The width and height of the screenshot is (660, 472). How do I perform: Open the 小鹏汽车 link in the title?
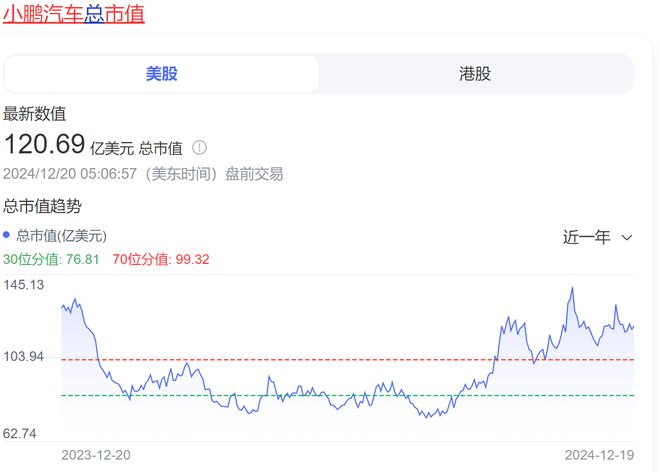(x=43, y=17)
